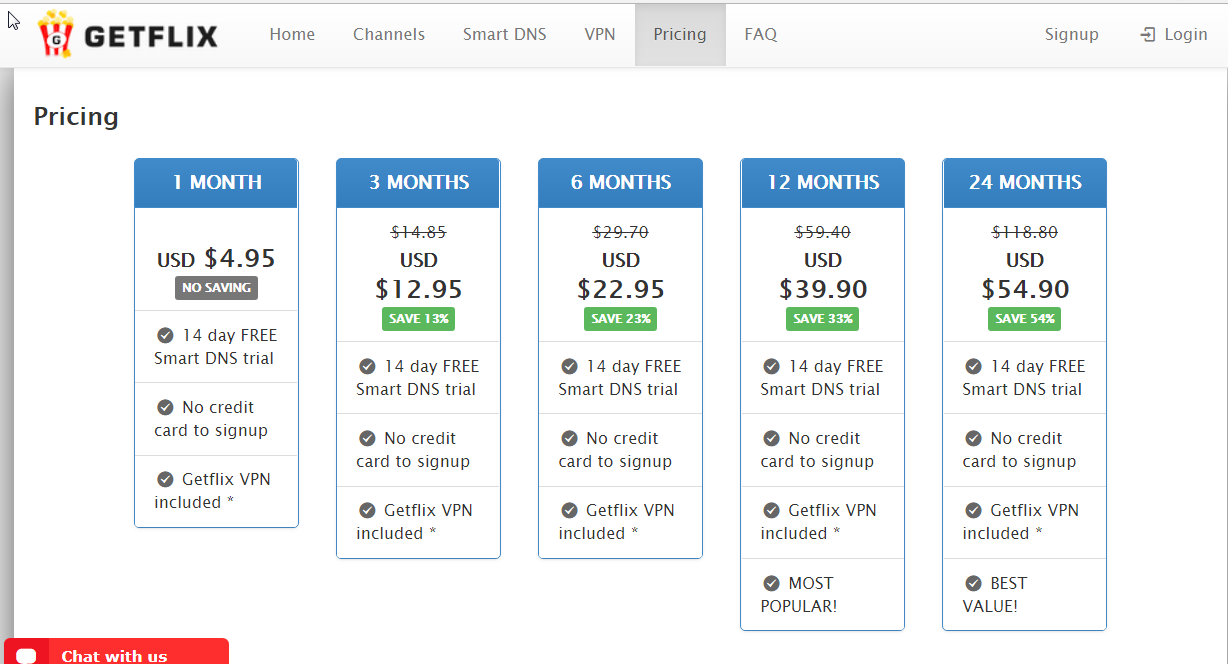Click the Login link text
The image size is (1228, 664).
tap(1186, 34)
